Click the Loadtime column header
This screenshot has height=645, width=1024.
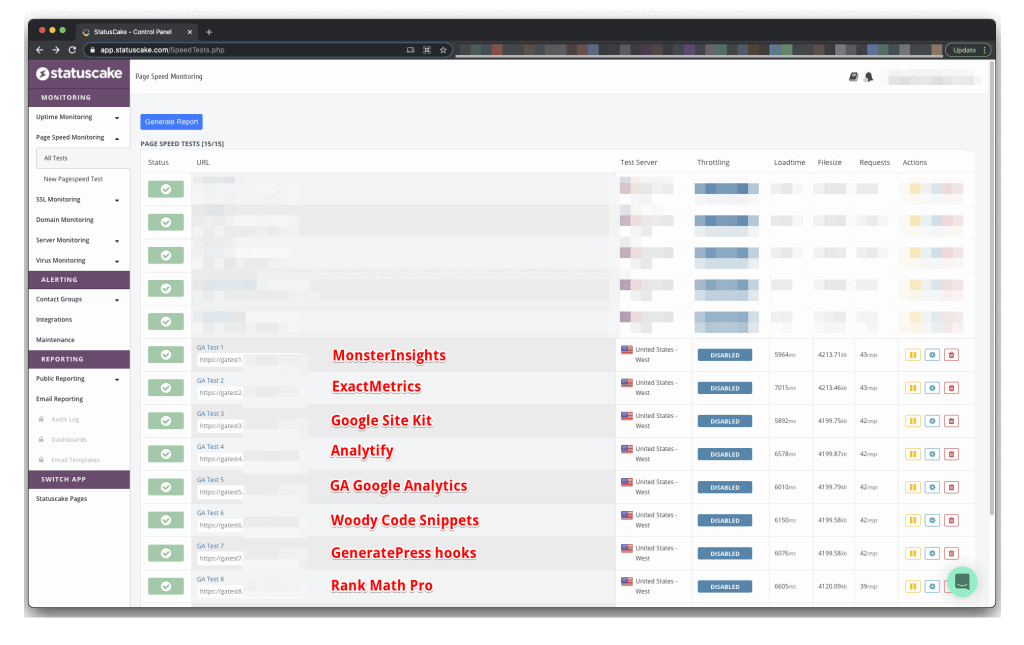790,163
